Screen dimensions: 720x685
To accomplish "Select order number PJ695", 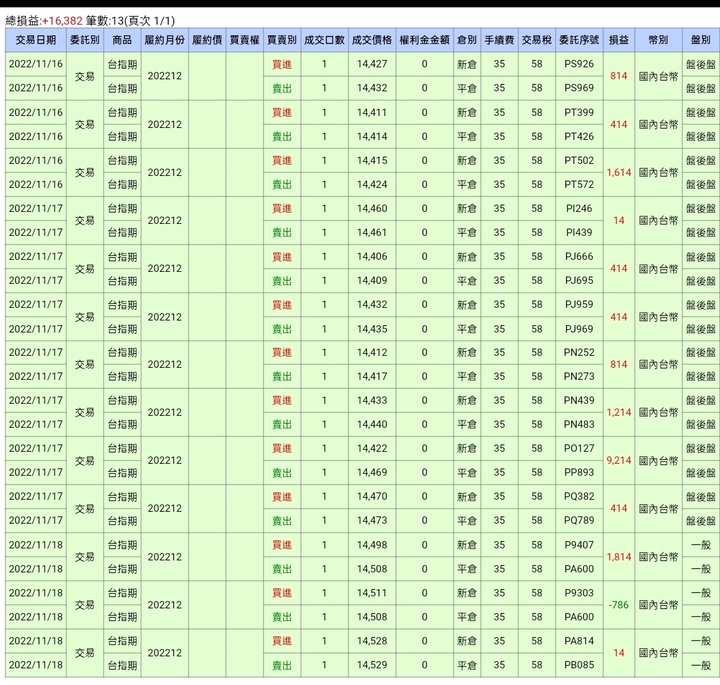I will click(x=579, y=281).
